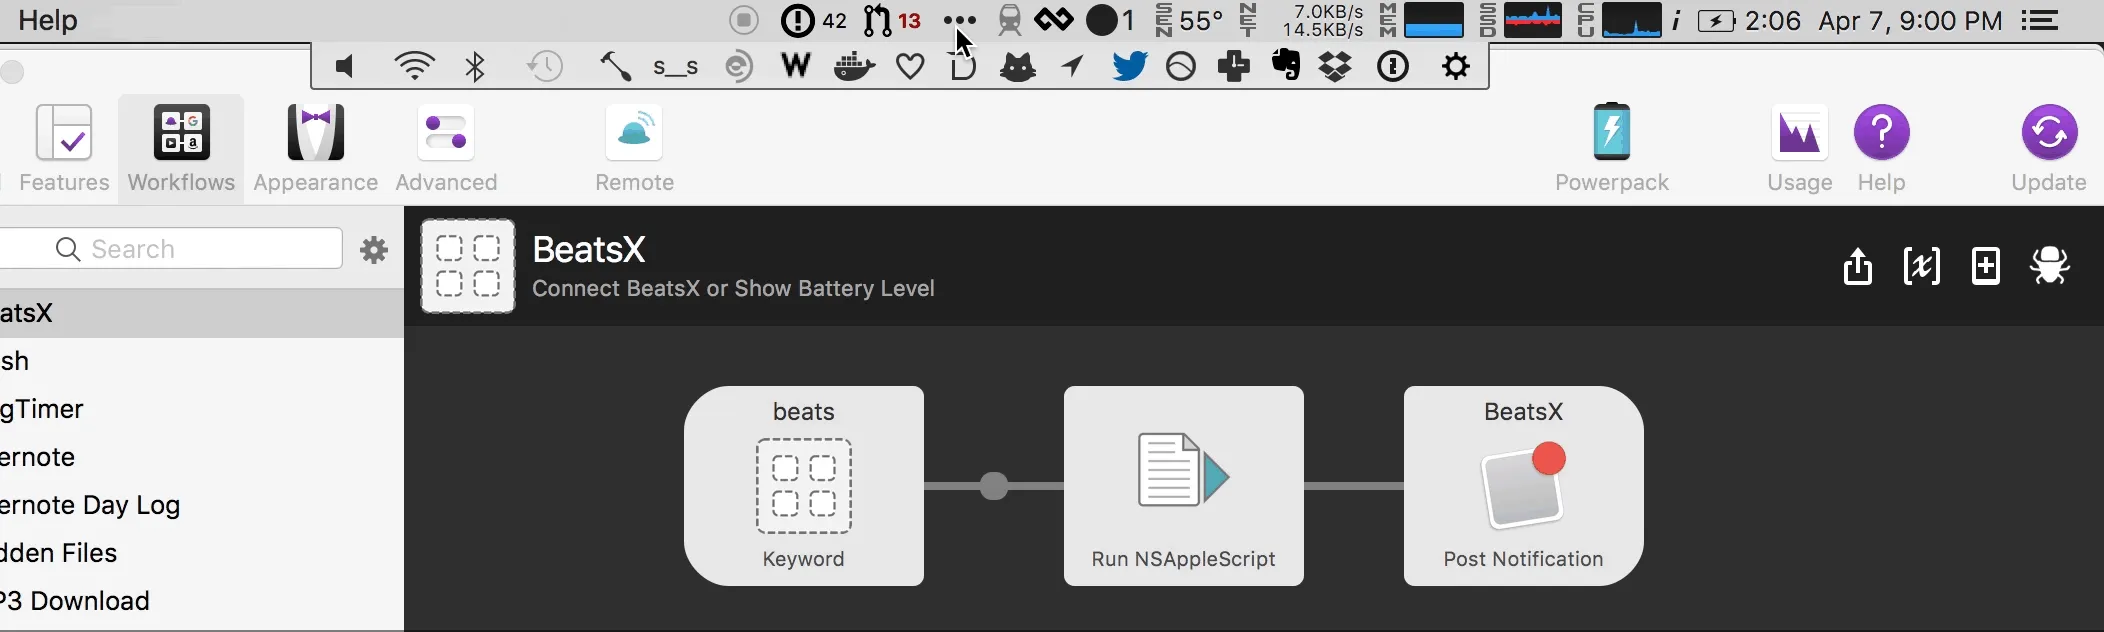Switch to the Workflows tab
The height and width of the screenshot is (632, 2104).
pyautogui.click(x=181, y=149)
